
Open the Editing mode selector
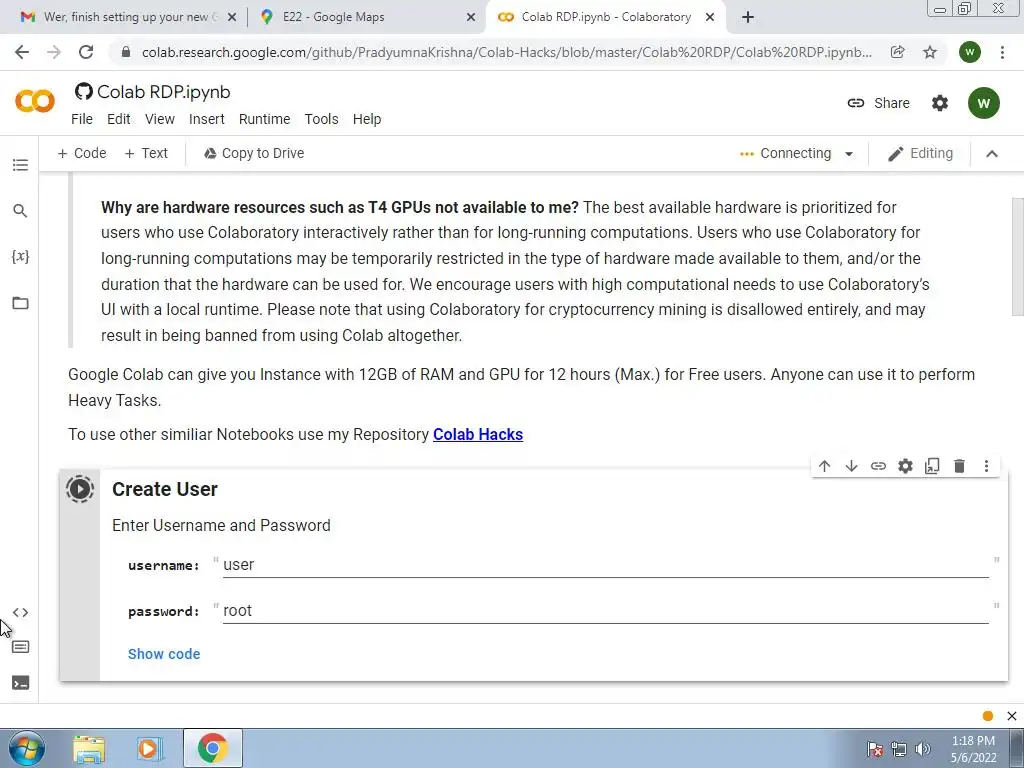[x=920, y=153]
